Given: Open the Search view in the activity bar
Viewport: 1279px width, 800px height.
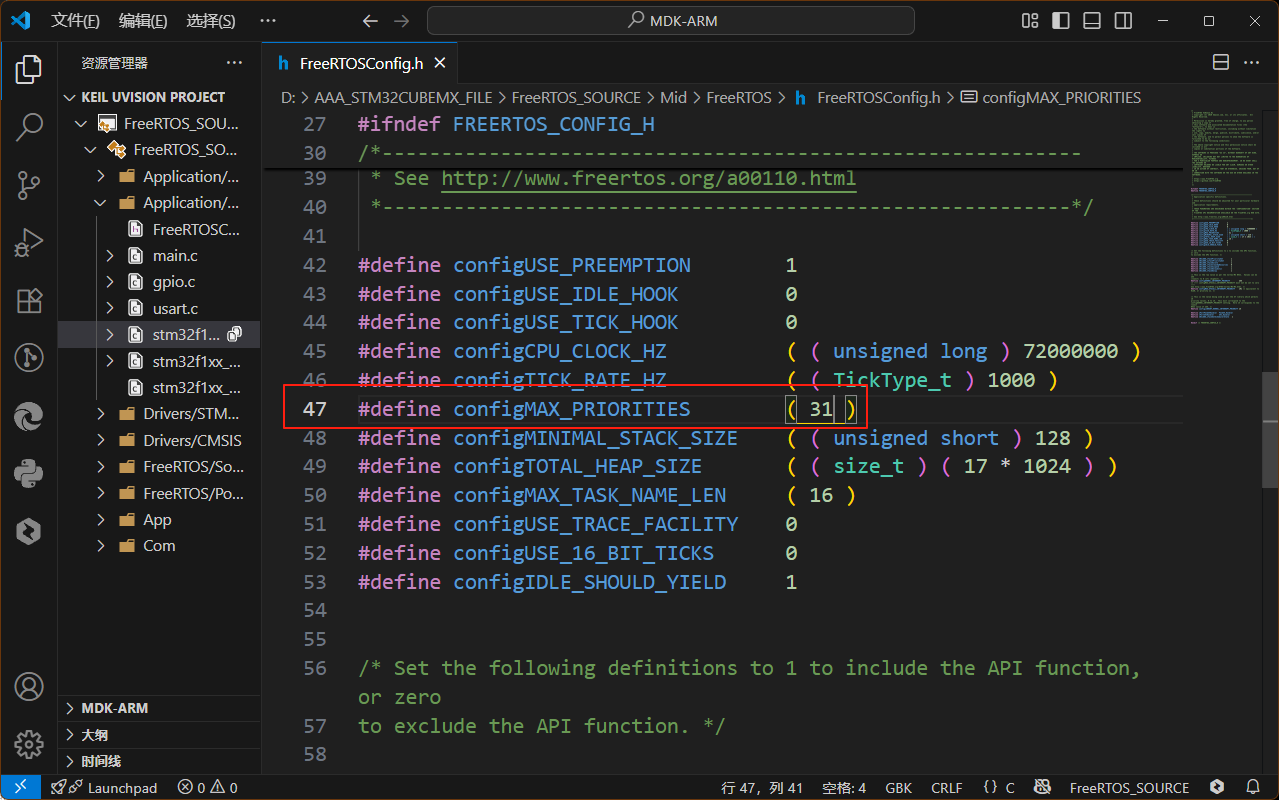Looking at the screenshot, I should tap(29, 128).
